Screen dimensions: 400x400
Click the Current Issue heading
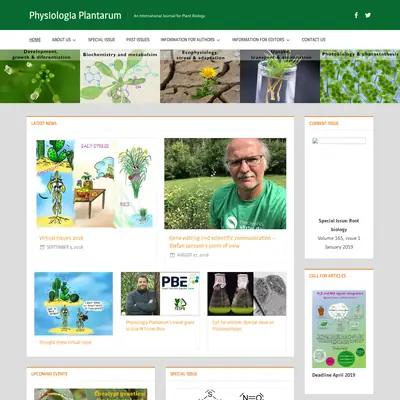pos(324,123)
